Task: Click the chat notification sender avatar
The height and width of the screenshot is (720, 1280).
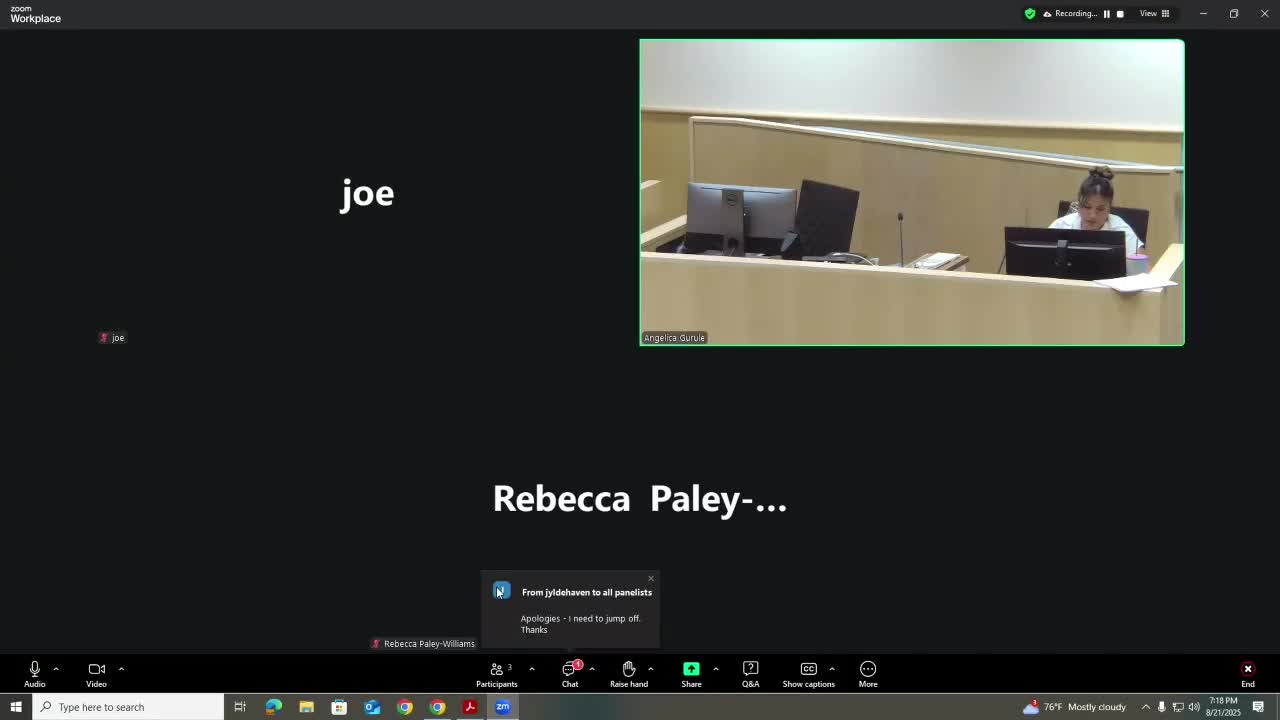Action: coord(502,591)
